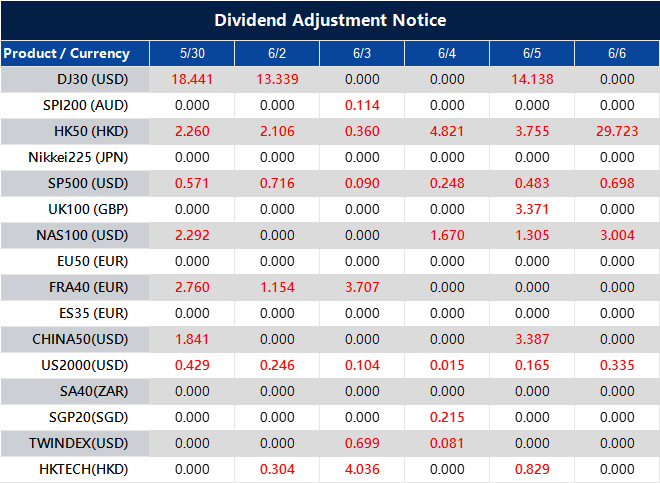Click the Dividend Adjustment Notice title
Screen dimensions: 660x483
pos(330,20)
